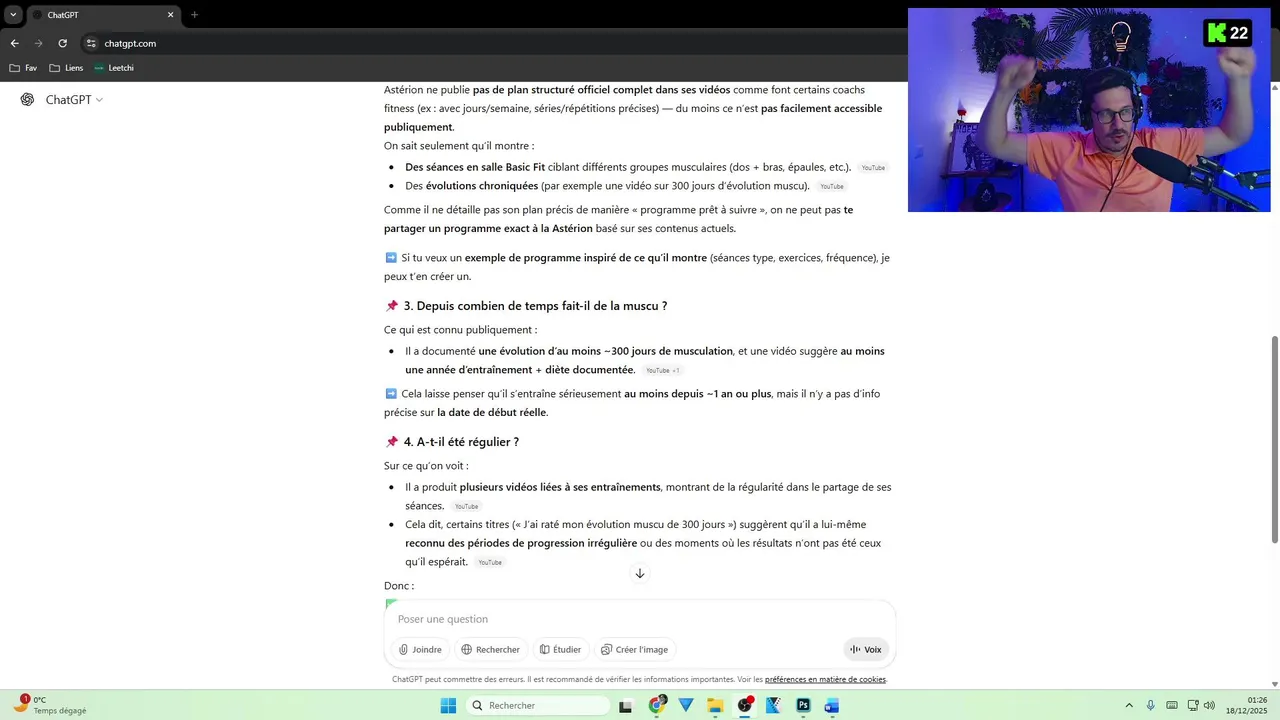Screen dimensions: 1280x720
Task: Click the network tray icon
Action: (1192, 706)
